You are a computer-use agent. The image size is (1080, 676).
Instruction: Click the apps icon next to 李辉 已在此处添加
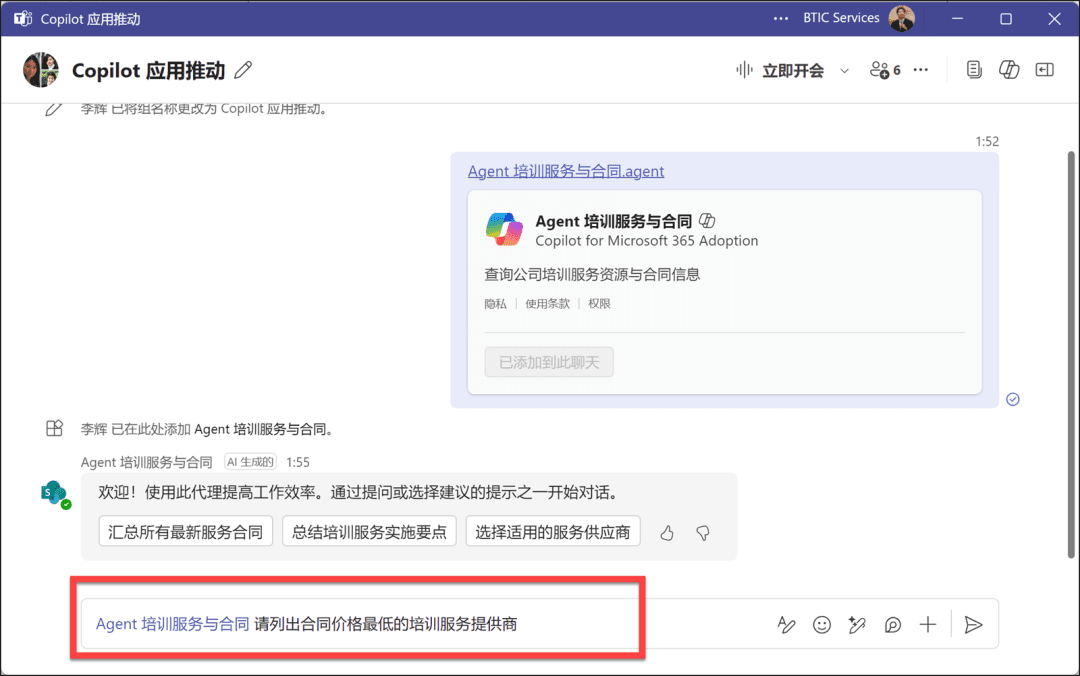click(54, 429)
